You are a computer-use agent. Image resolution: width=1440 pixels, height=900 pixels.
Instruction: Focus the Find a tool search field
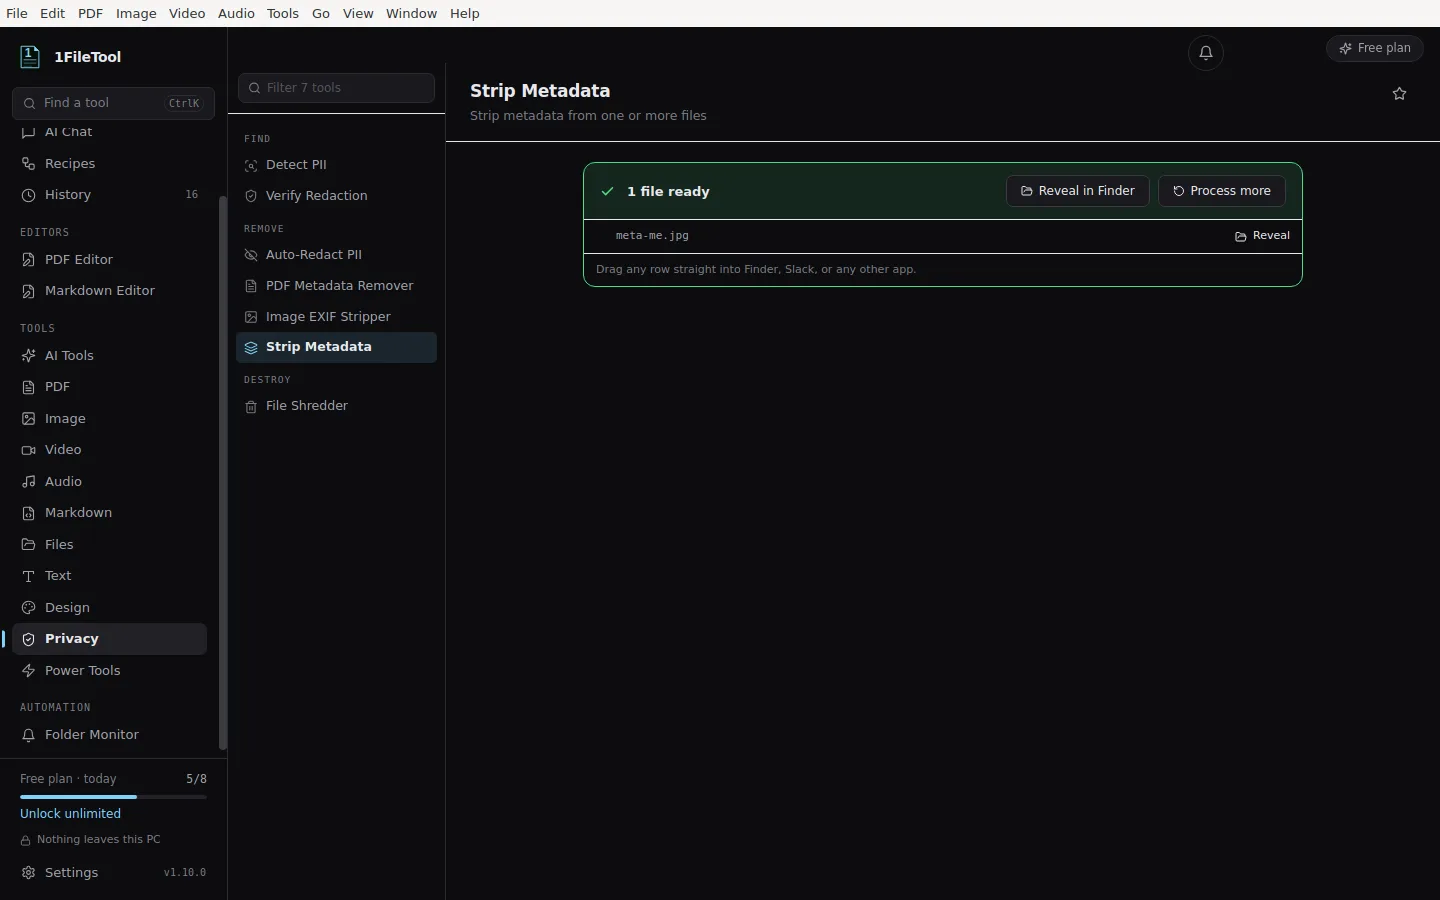coord(113,103)
